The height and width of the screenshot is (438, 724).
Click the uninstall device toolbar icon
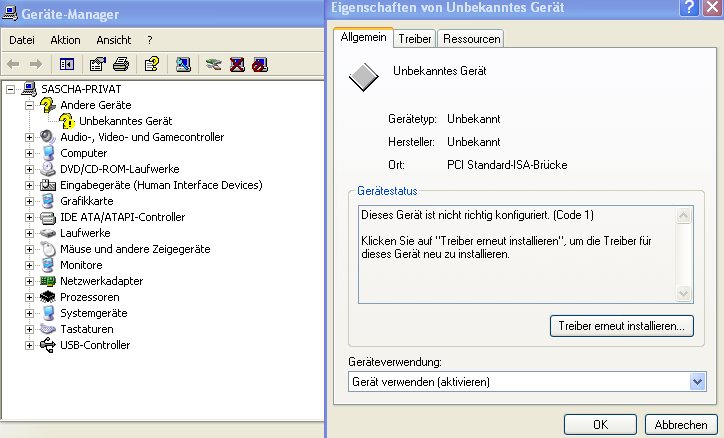[x=237, y=65]
